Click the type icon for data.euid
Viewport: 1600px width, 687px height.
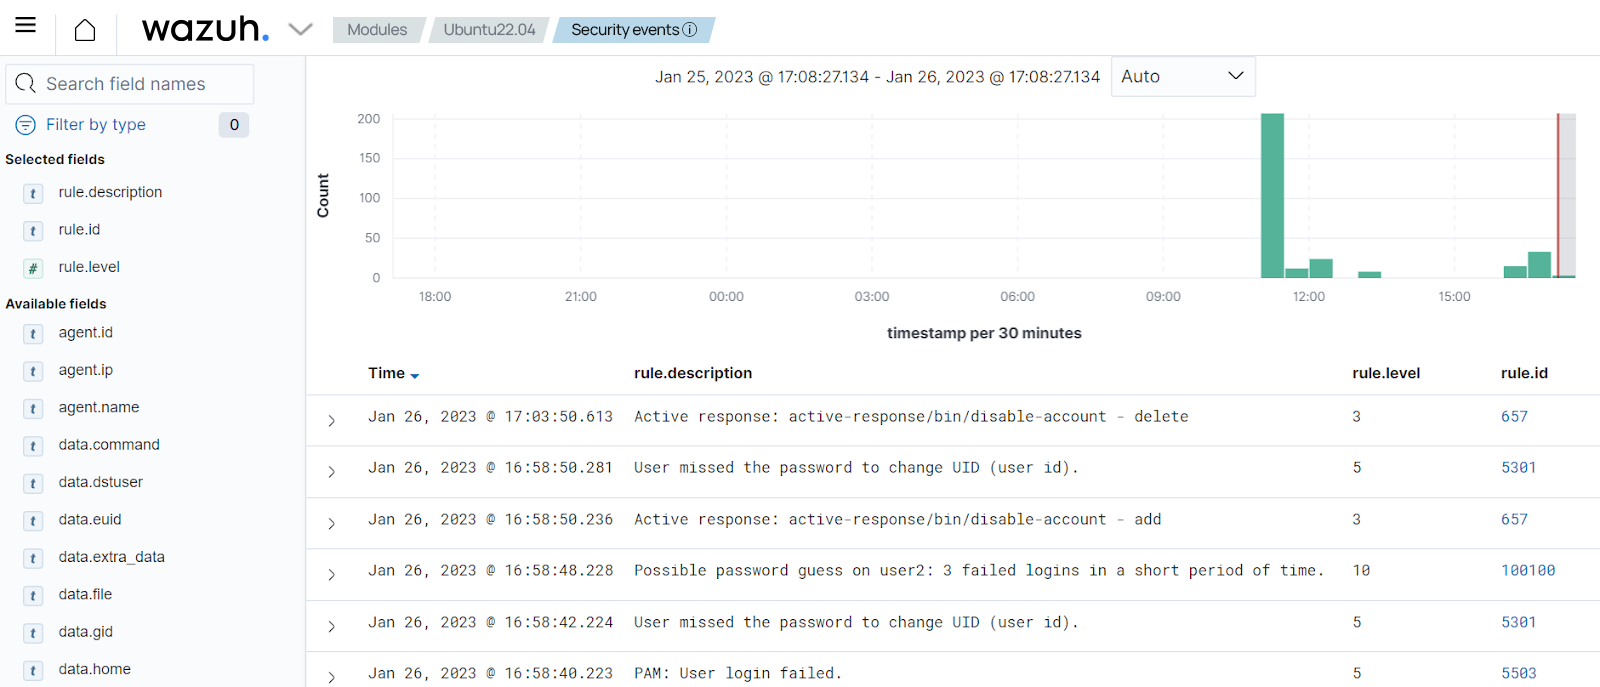point(33,521)
